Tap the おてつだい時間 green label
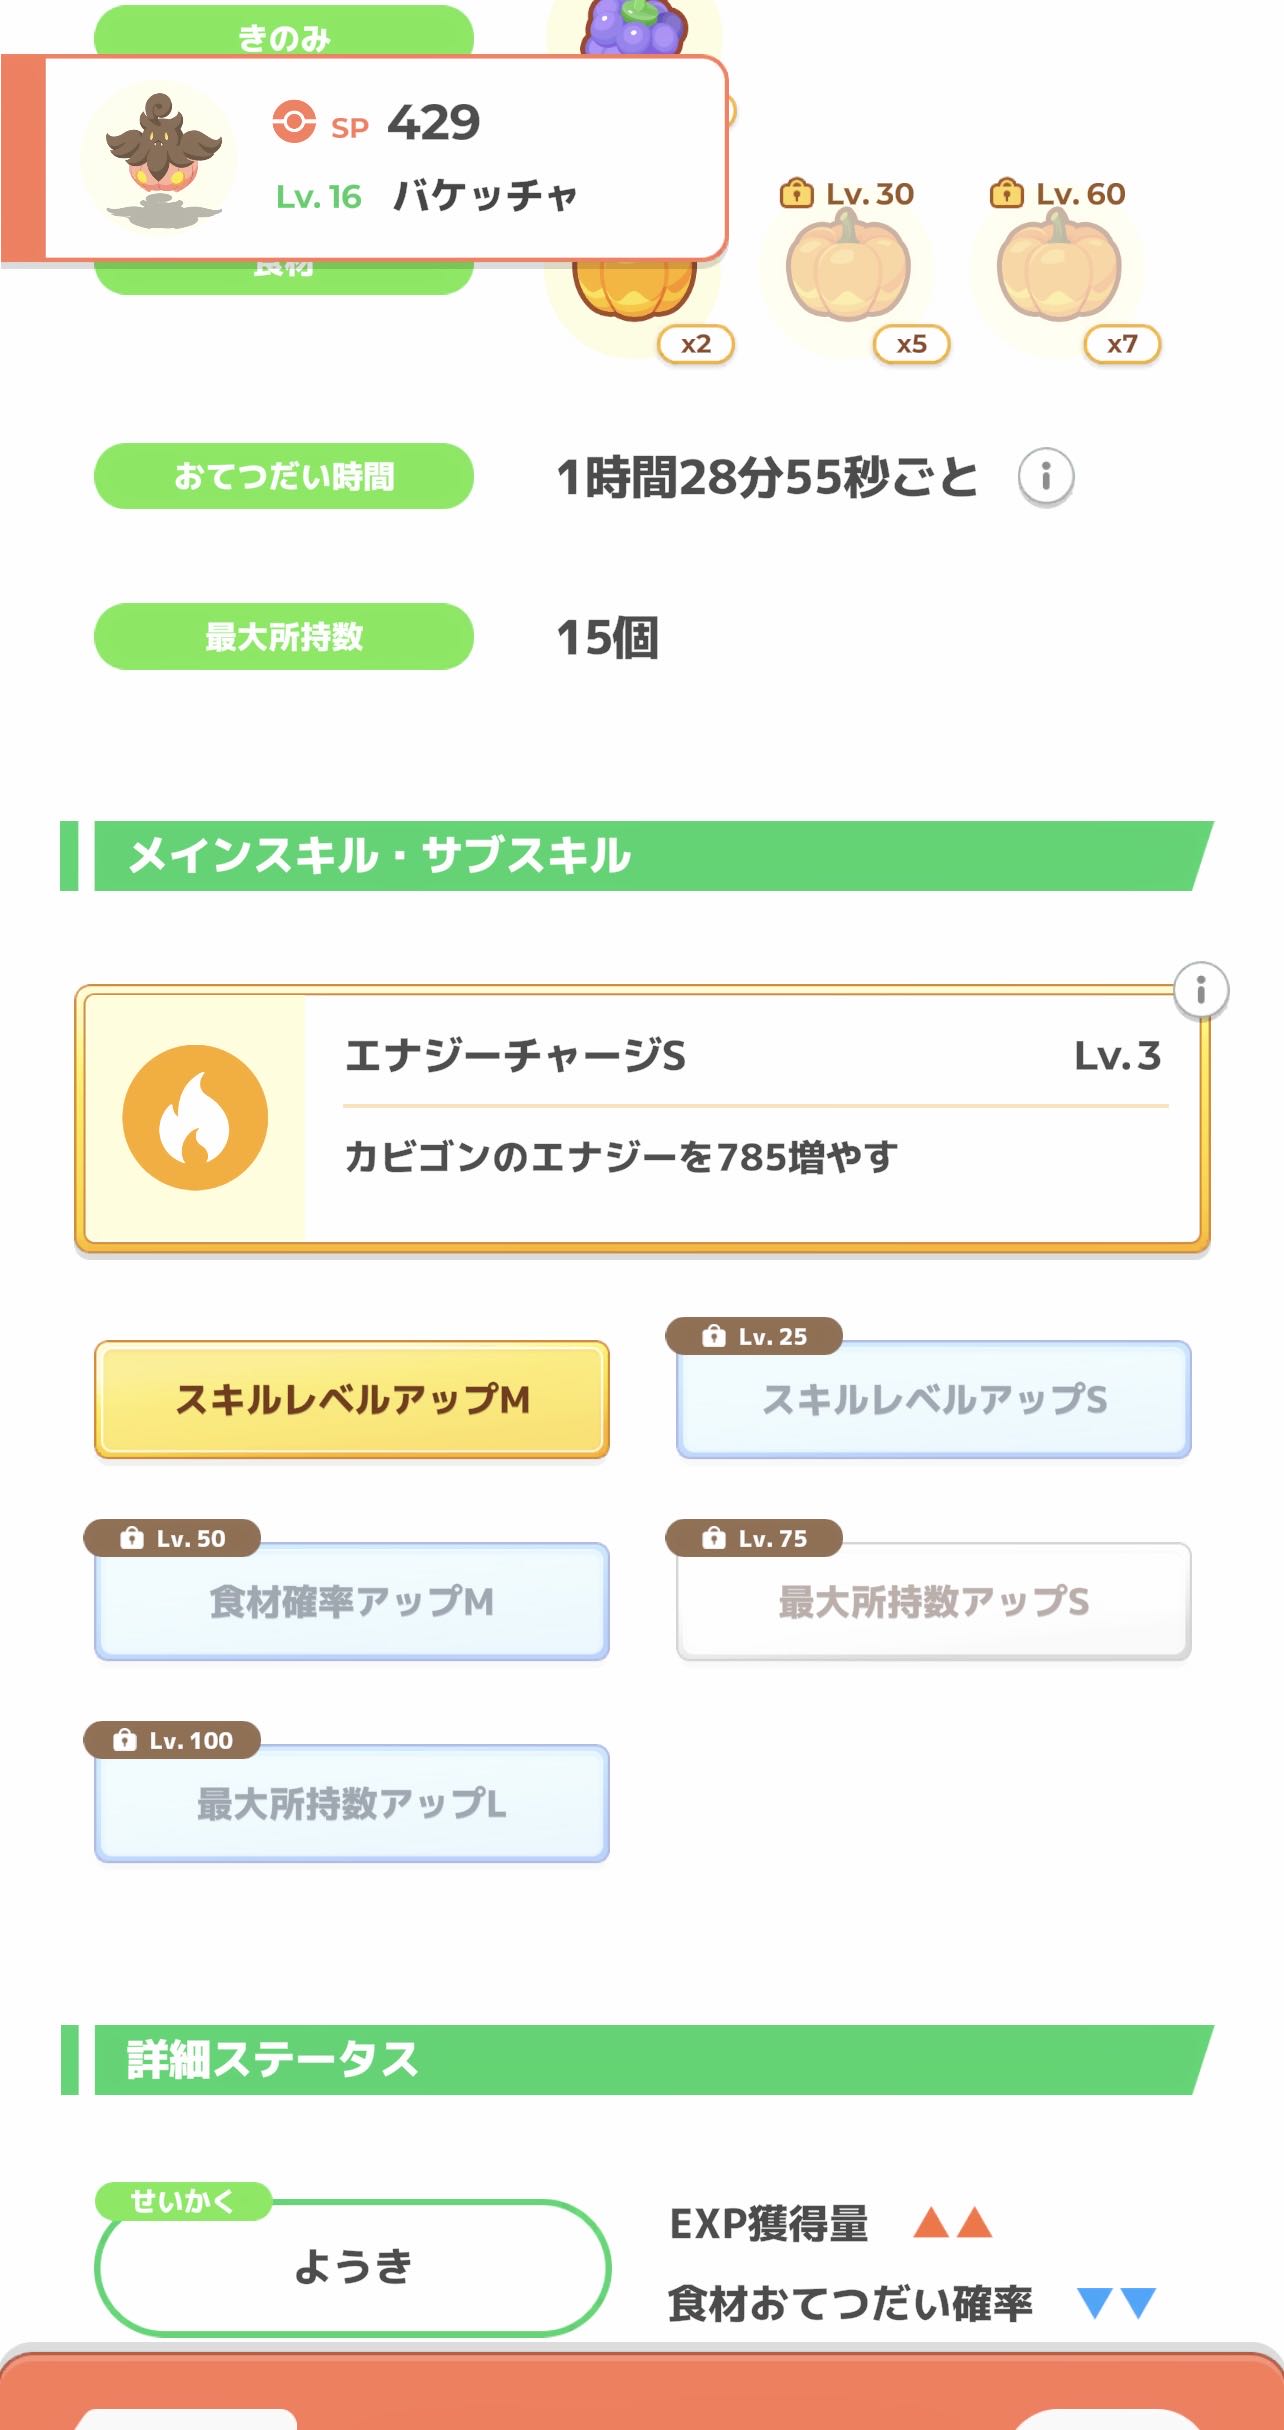Screen dimensions: 1284x2430 coord(284,476)
